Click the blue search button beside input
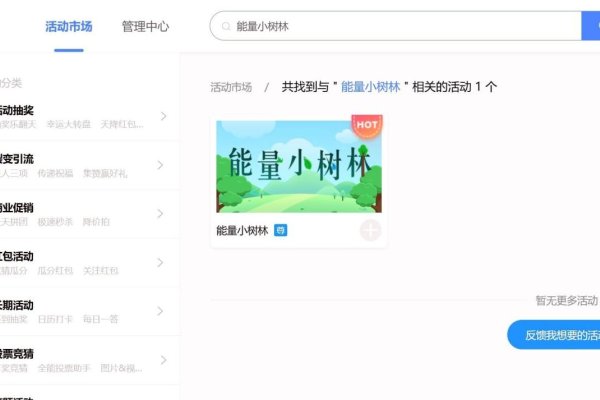 (591, 26)
